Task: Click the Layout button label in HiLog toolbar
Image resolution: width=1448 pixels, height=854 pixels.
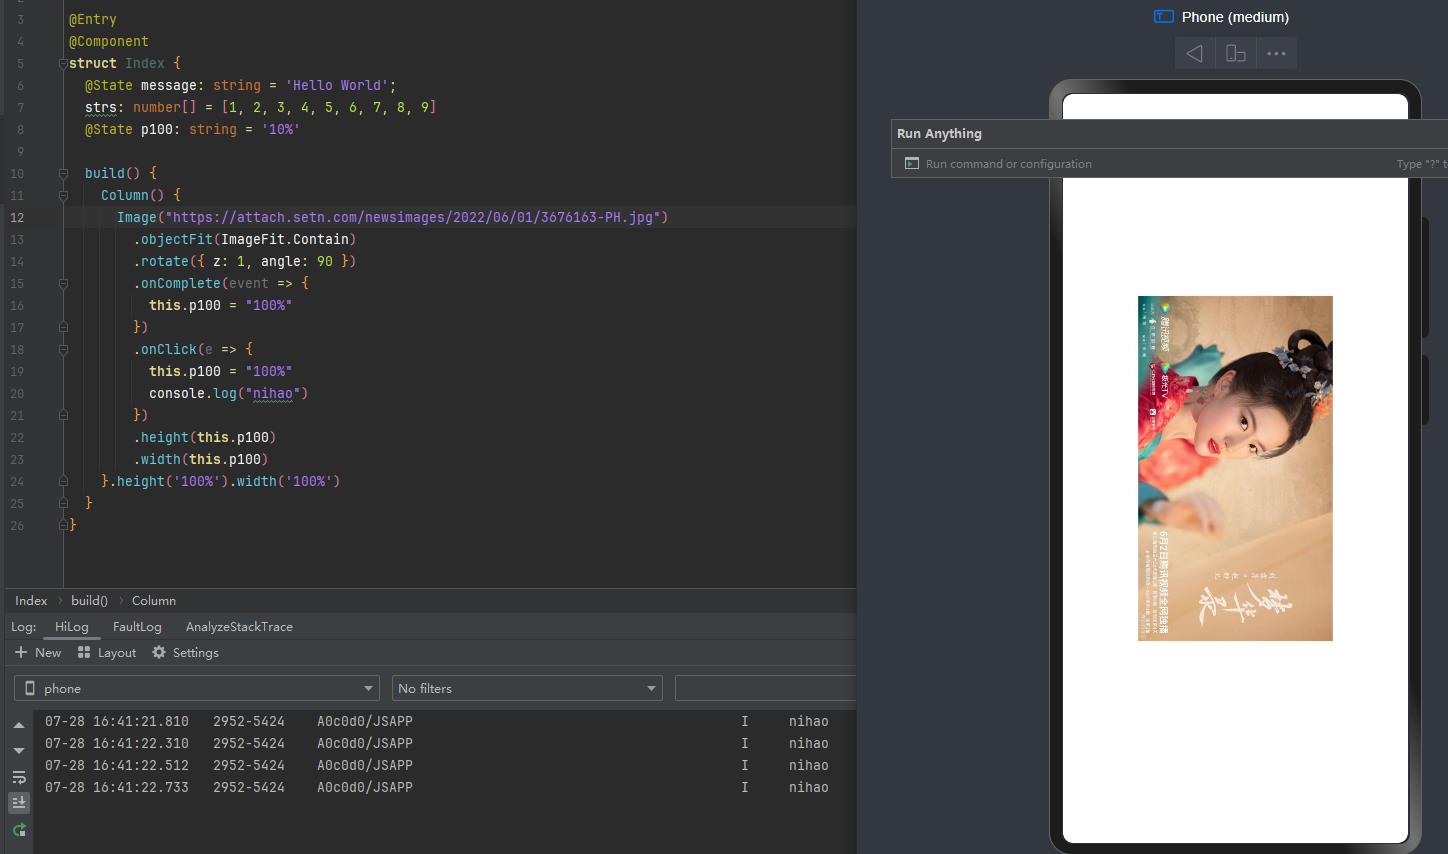Action: [117, 652]
